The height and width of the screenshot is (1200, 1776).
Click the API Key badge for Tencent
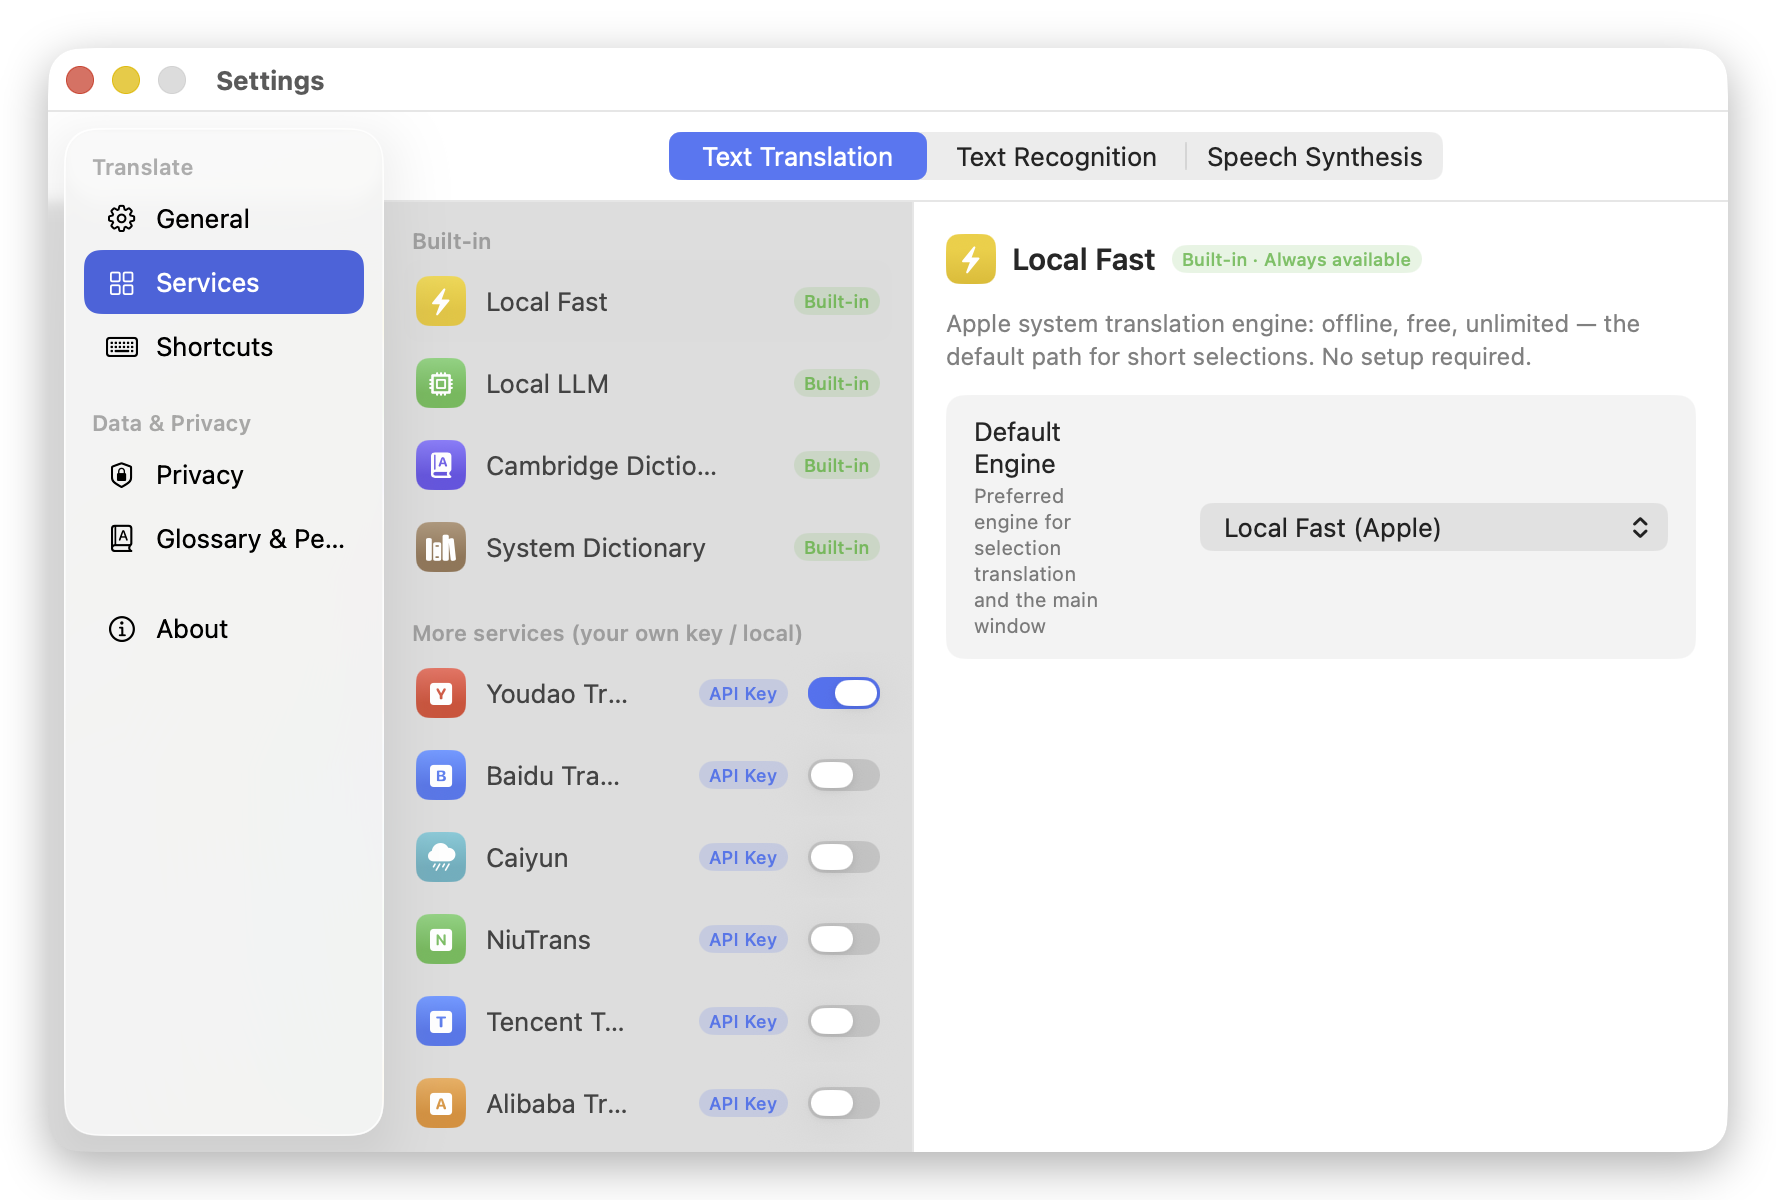pyautogui.click(x=743, y=1022)
